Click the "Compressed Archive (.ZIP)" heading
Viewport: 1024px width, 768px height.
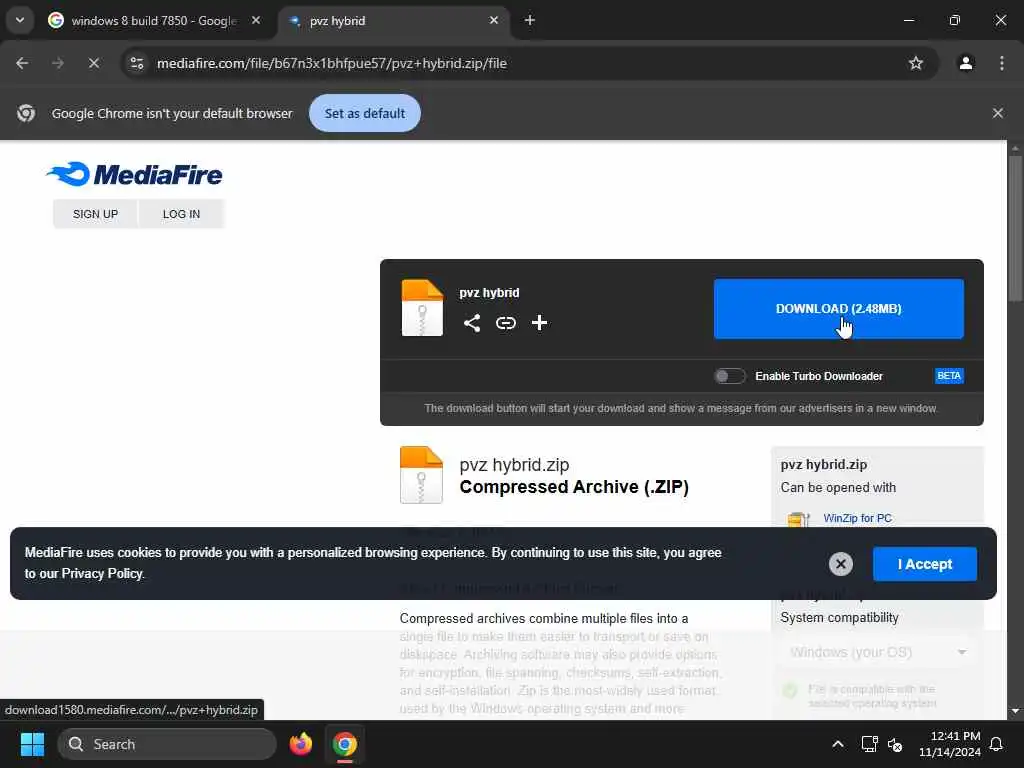(574, 487)
